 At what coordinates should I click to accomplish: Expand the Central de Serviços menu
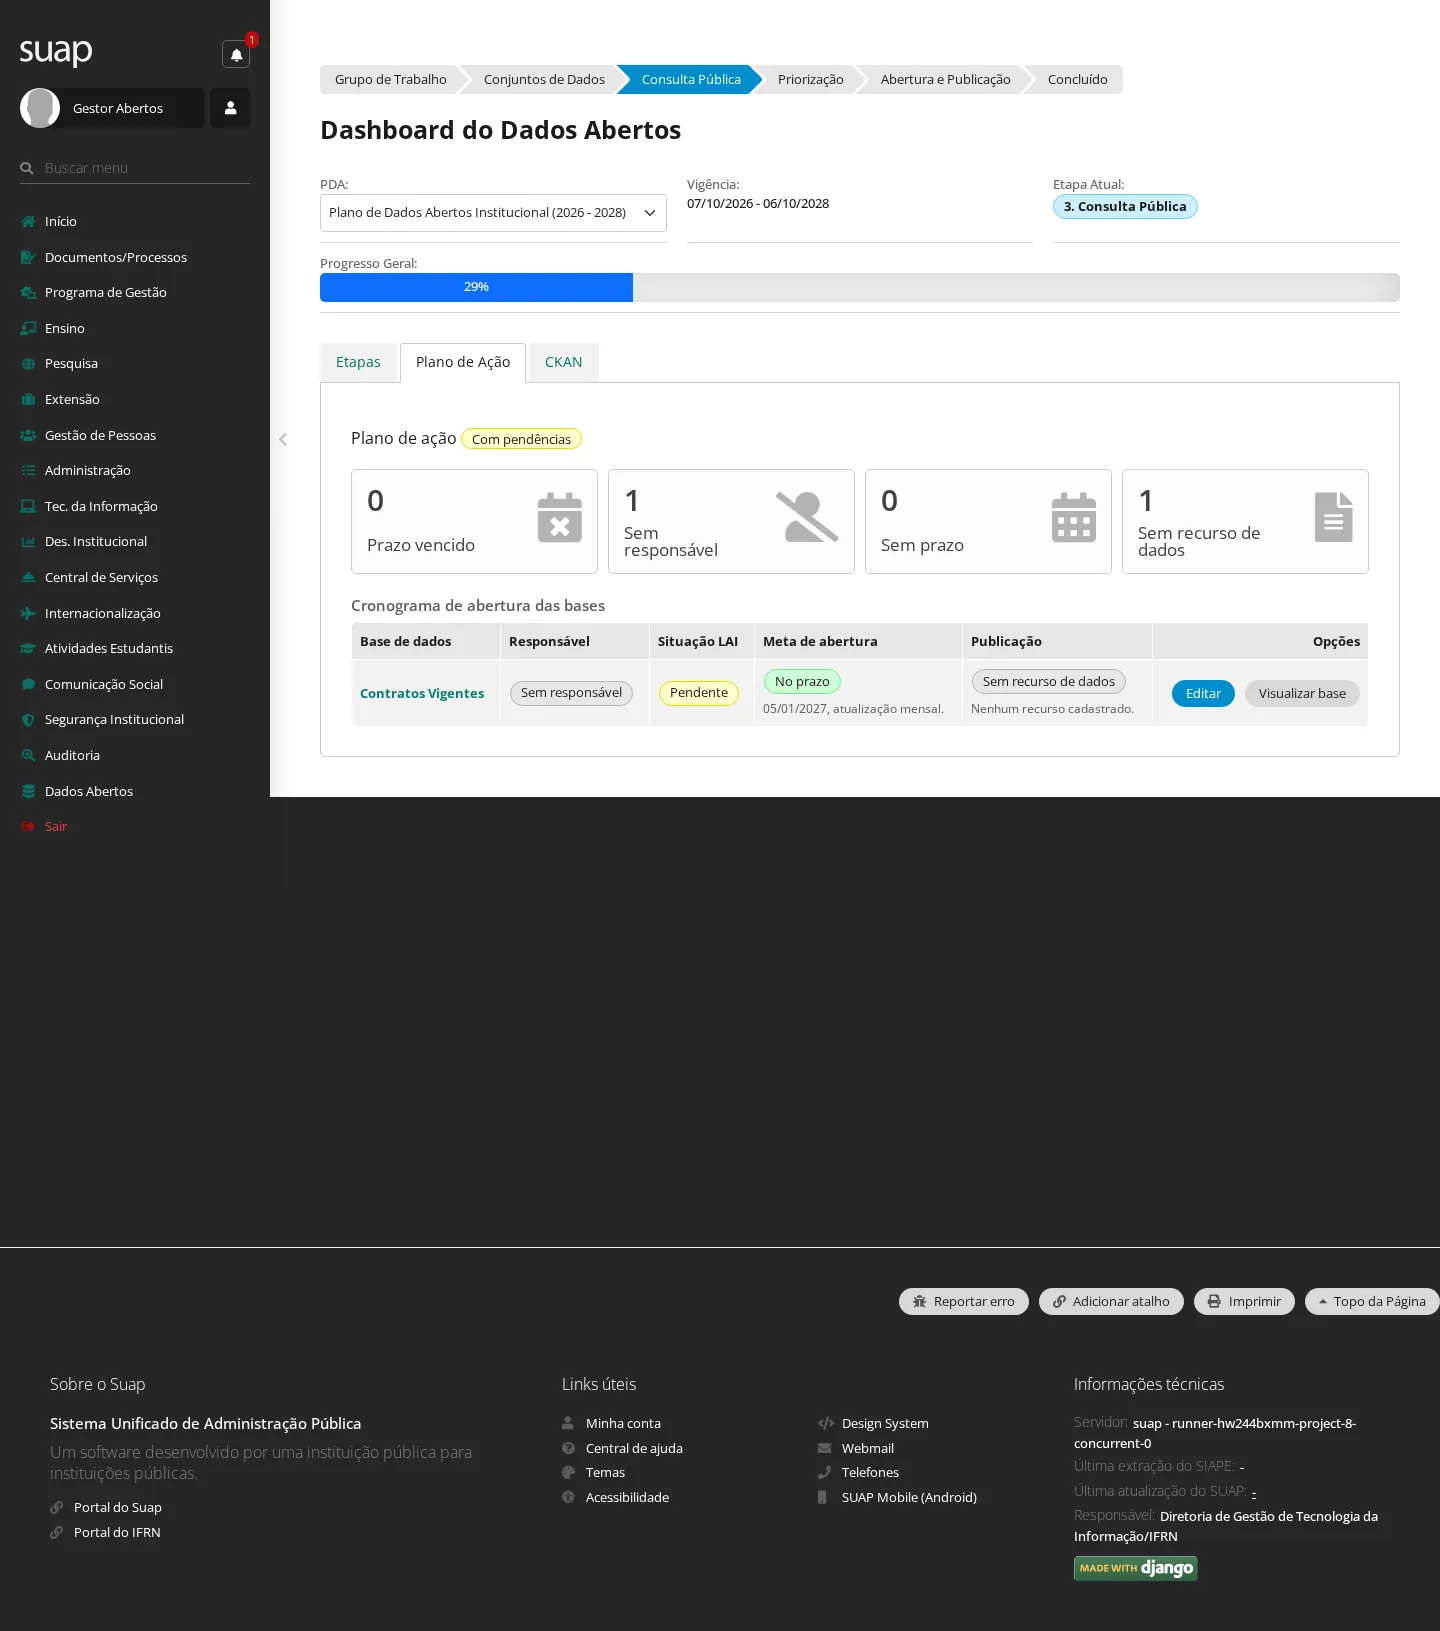101,578
